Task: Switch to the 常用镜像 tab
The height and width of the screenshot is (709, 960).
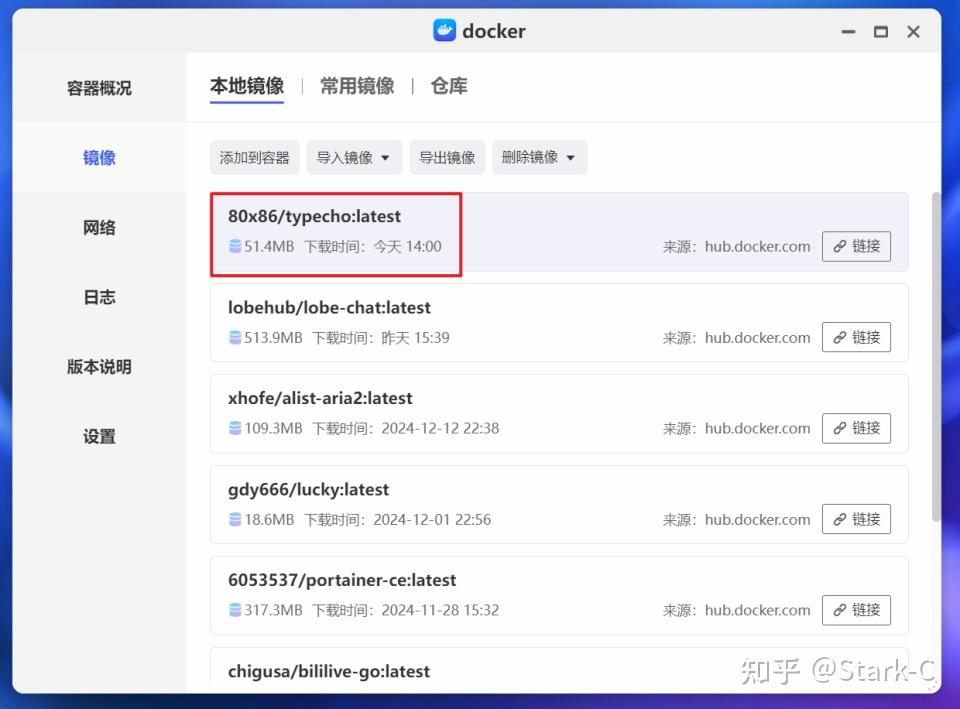Action: coord(356,86)
